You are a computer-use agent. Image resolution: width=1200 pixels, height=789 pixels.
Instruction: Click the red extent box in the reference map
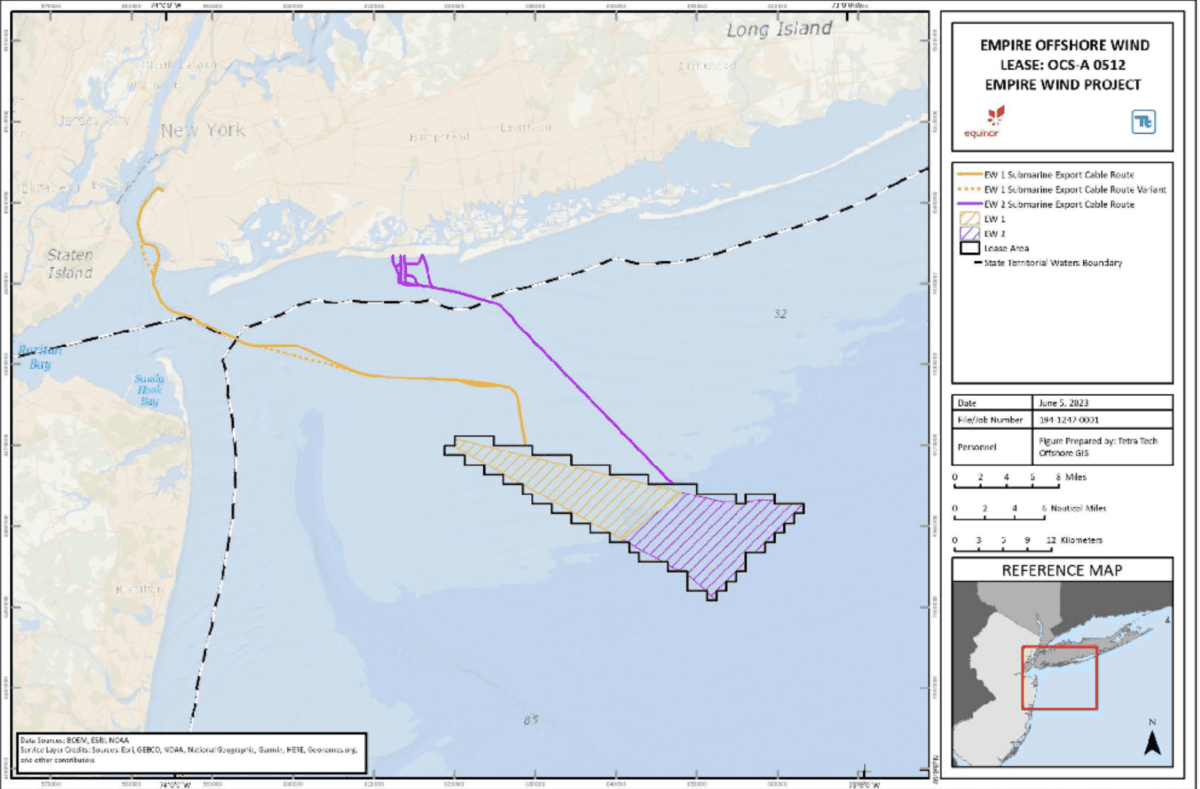(x=1059, y=678)
